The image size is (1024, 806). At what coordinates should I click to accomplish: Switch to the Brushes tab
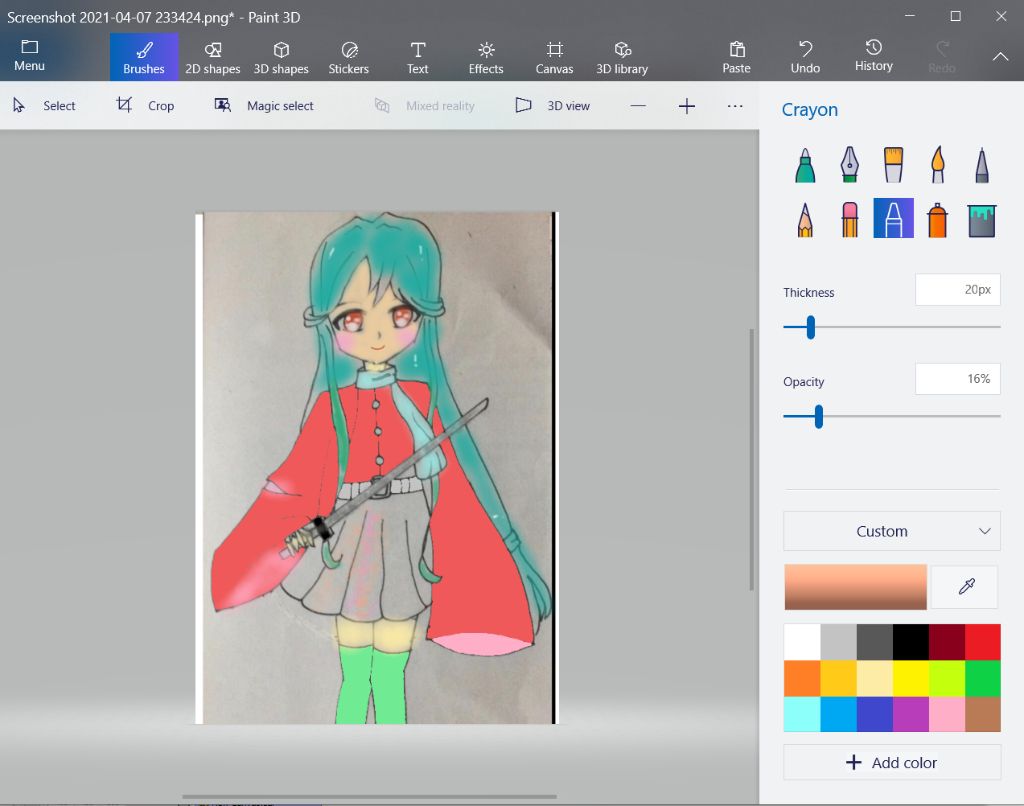tap(144, 57)
